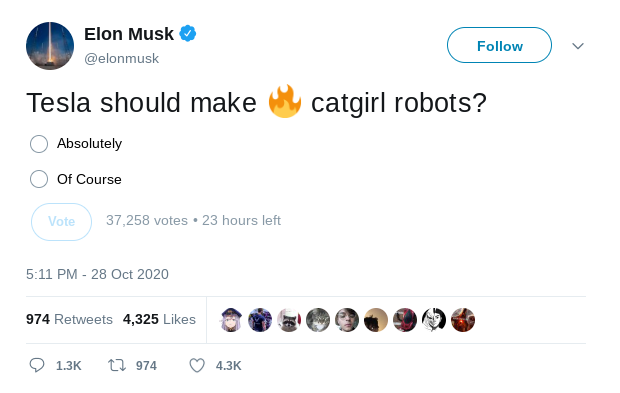Open the grey cat avatar profile
Image resolution: width=620 pixels, height=393 pixels.
[318, 319]
